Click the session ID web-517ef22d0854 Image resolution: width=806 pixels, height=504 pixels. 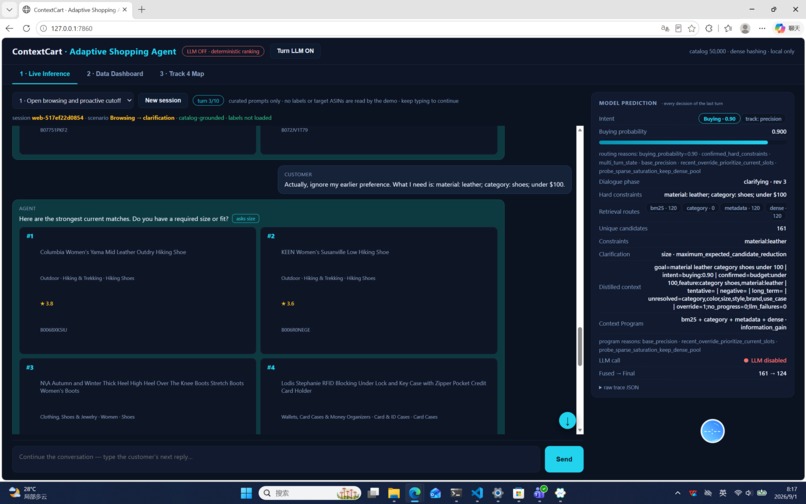coord(58,118)
